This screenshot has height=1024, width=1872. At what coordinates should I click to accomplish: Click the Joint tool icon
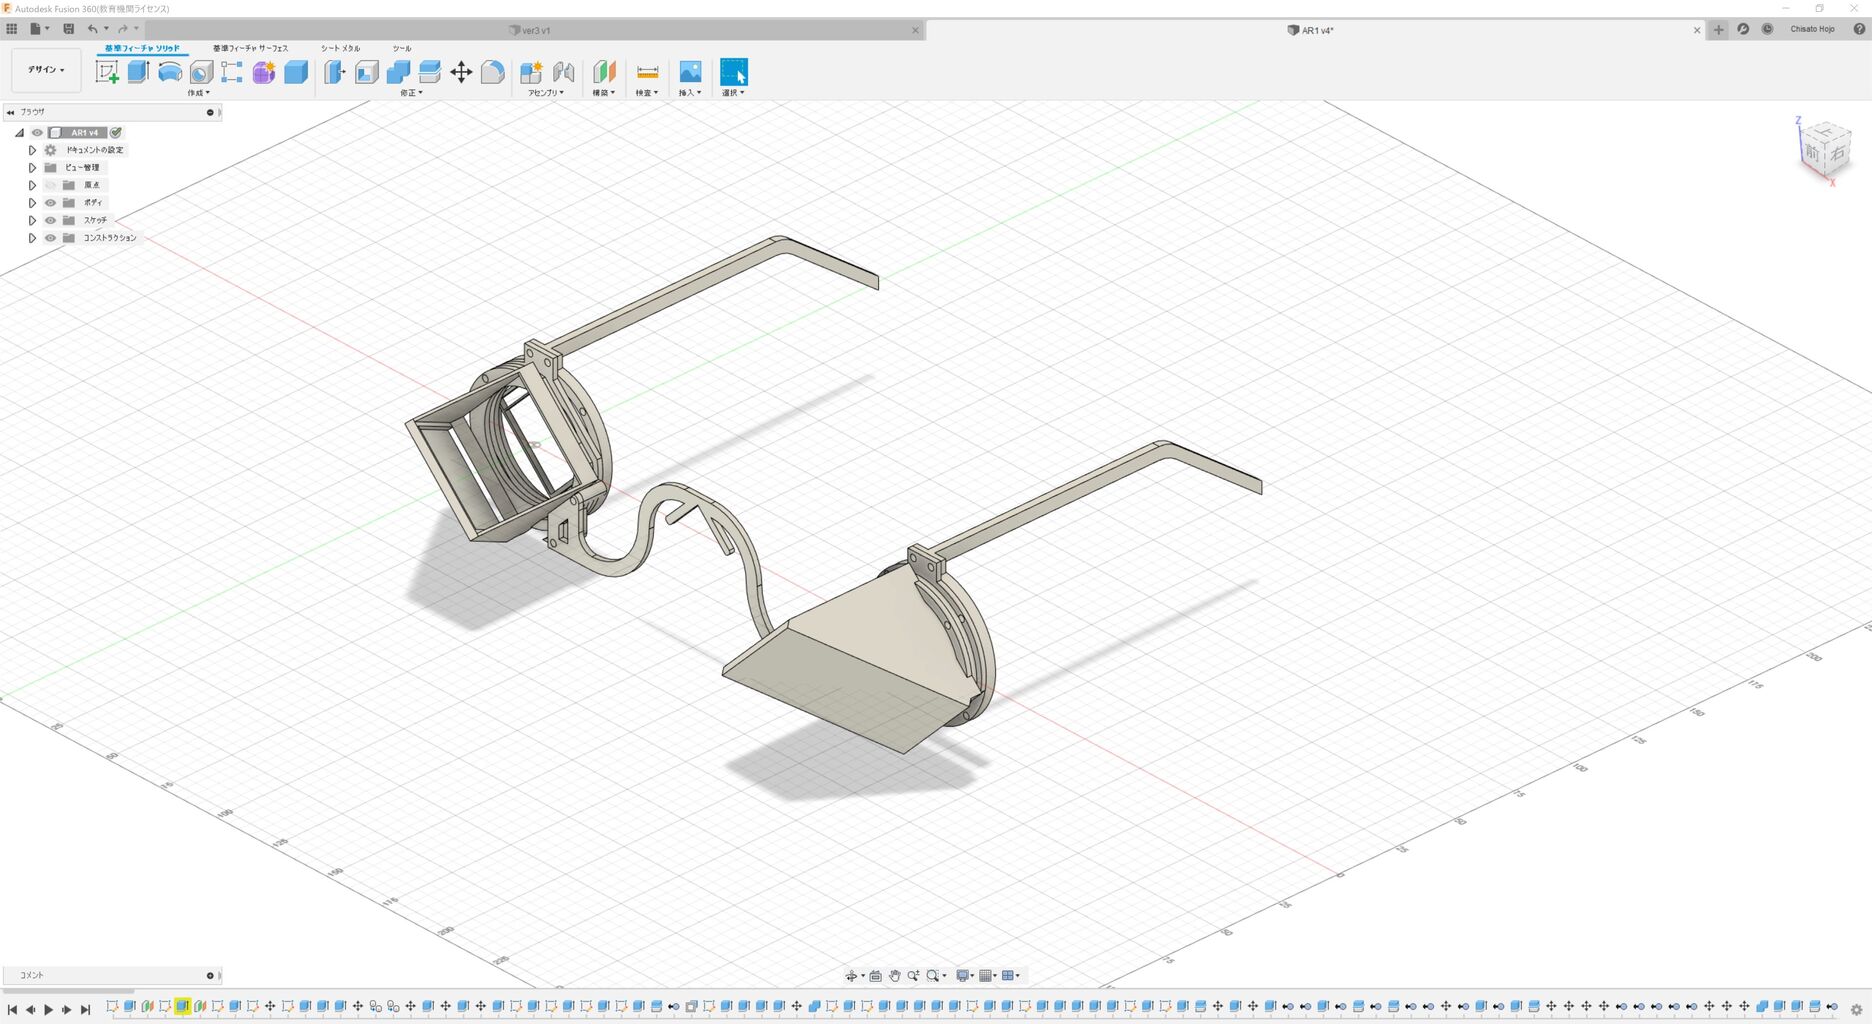click(564, 72)
